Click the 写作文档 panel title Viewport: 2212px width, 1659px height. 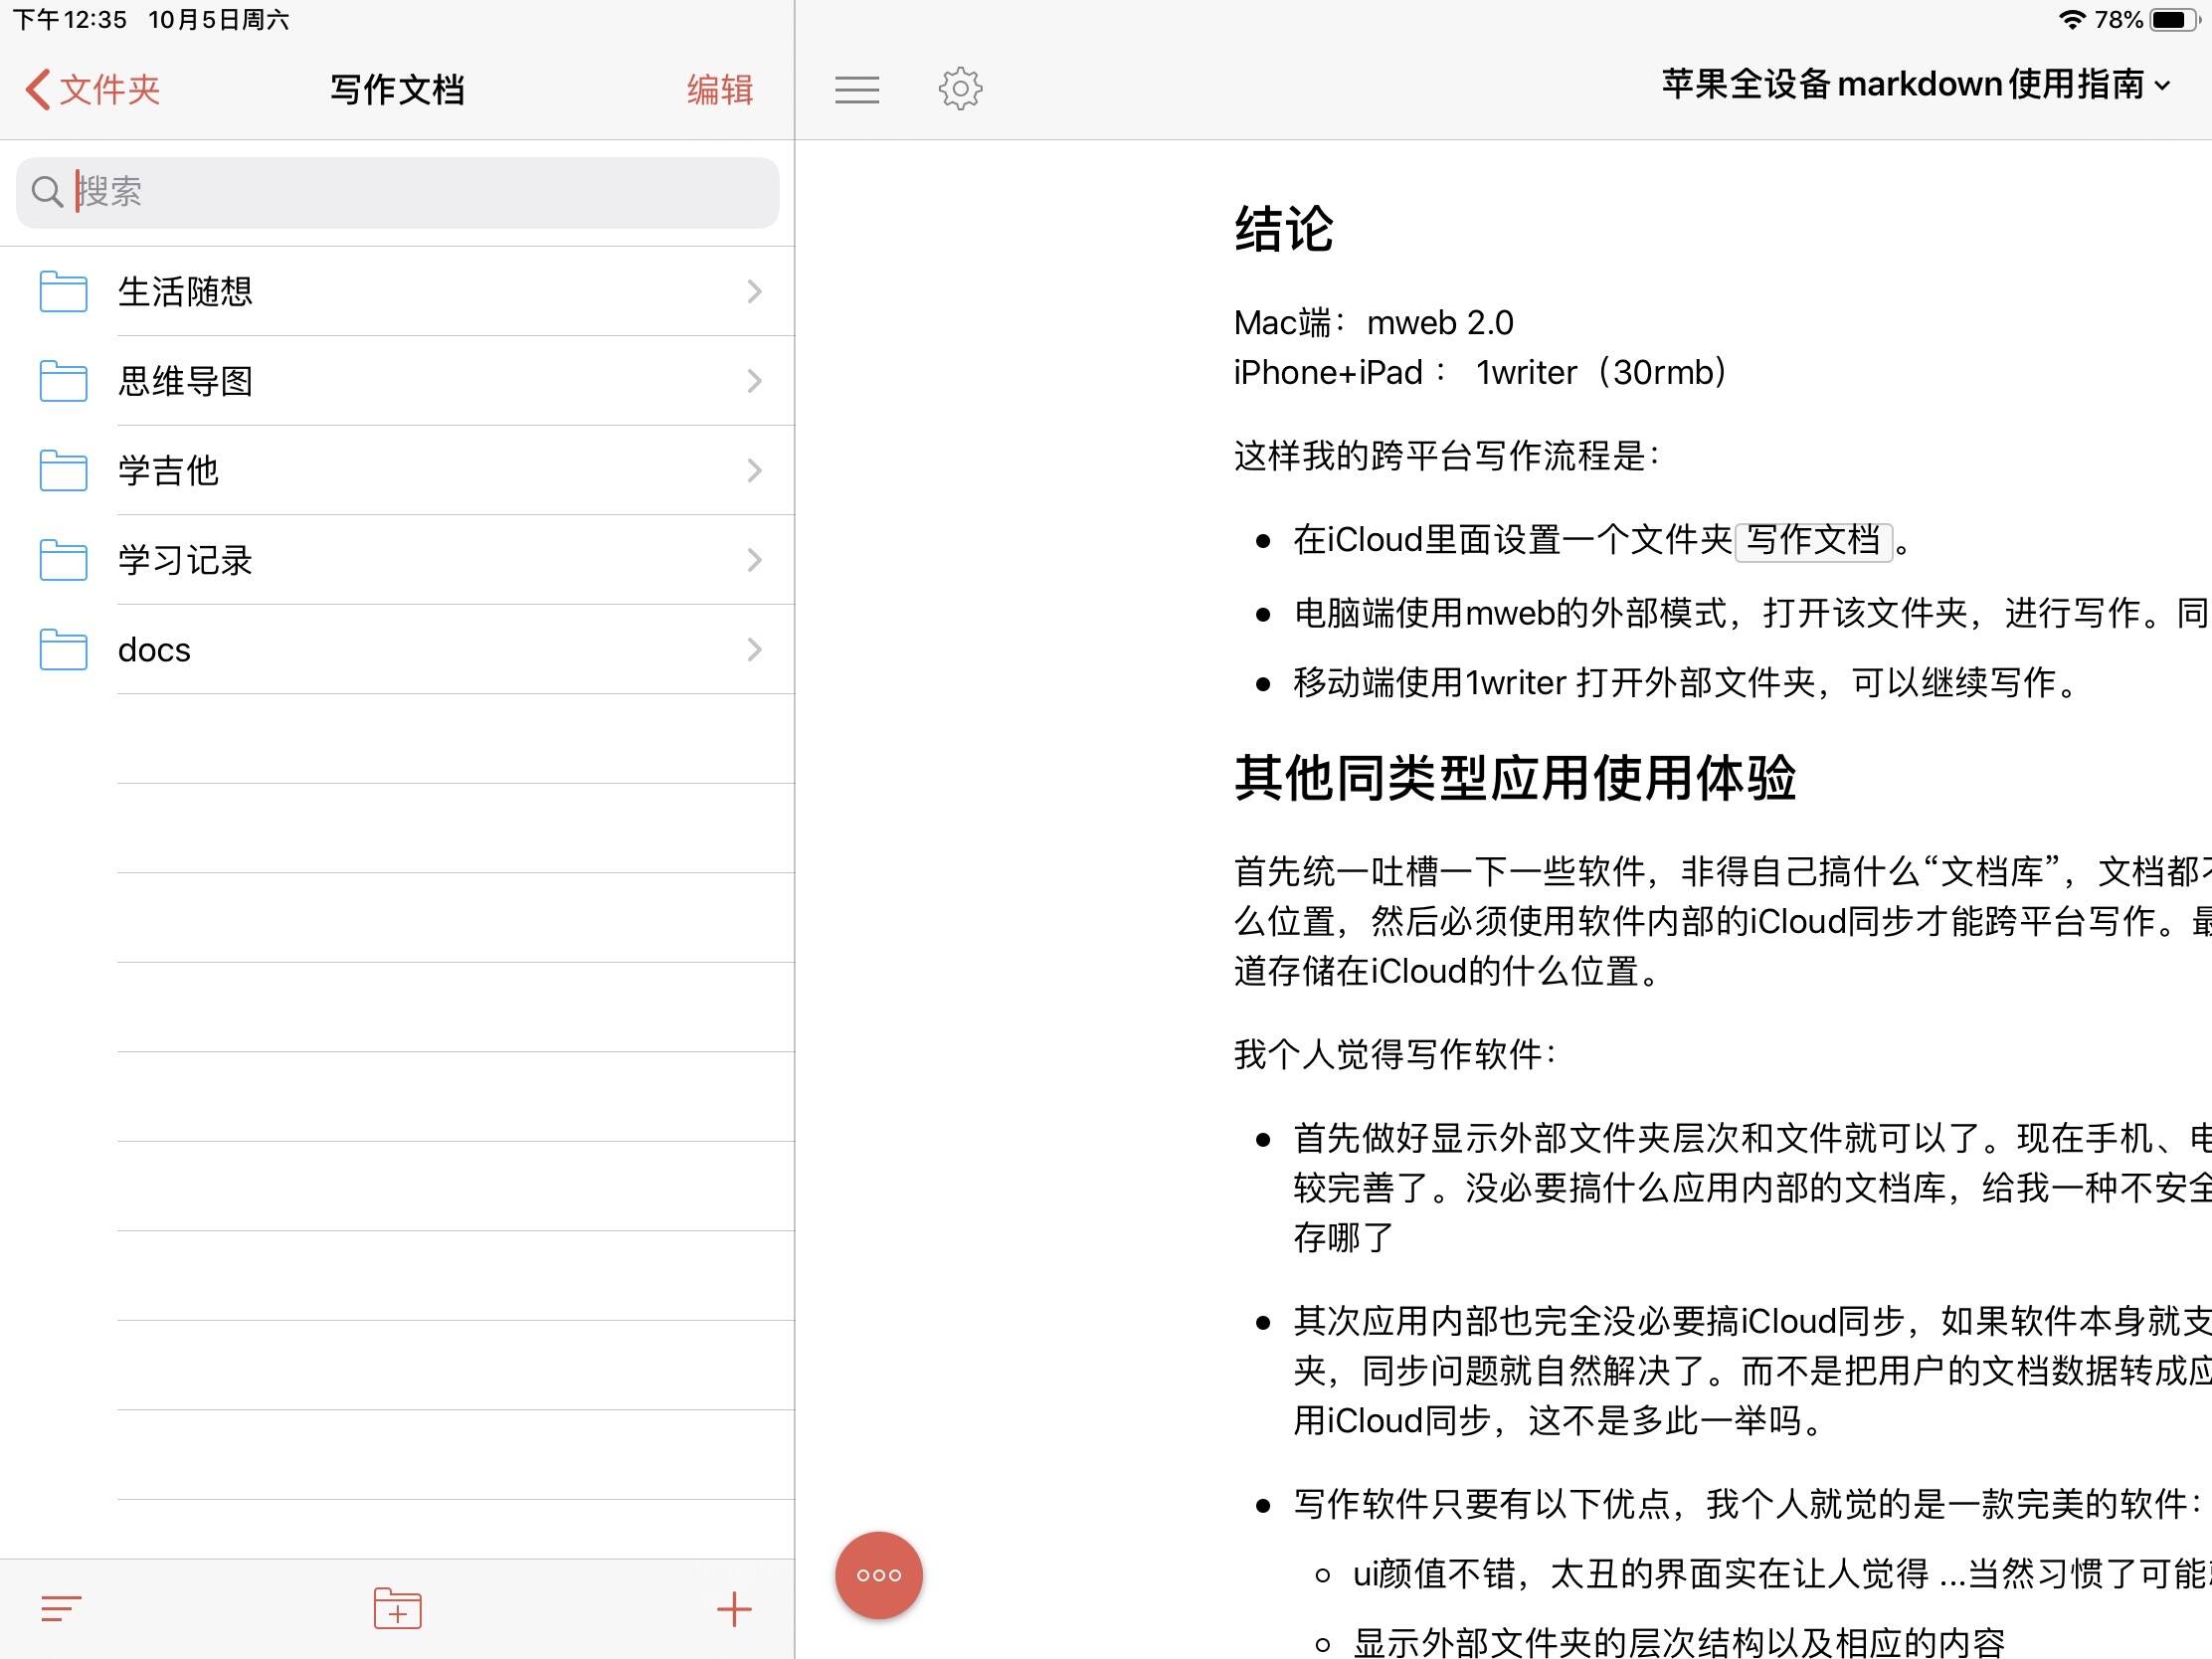pos(397,90)
